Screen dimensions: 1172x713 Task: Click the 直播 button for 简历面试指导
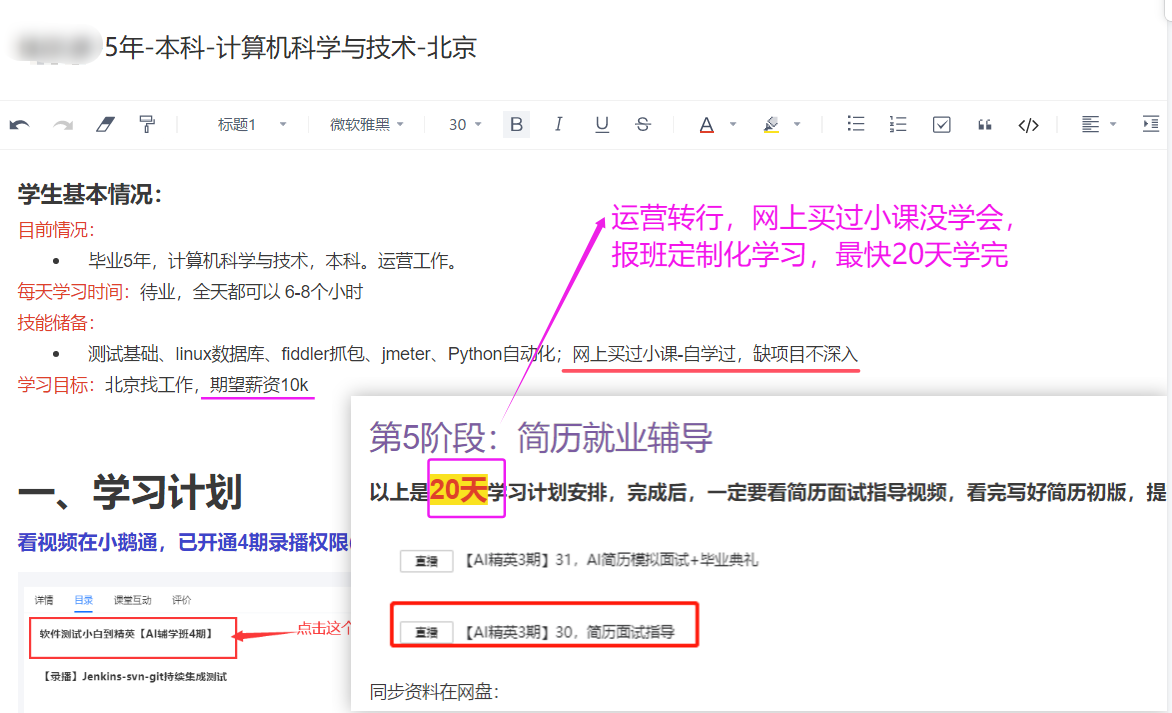pos(427,632)
